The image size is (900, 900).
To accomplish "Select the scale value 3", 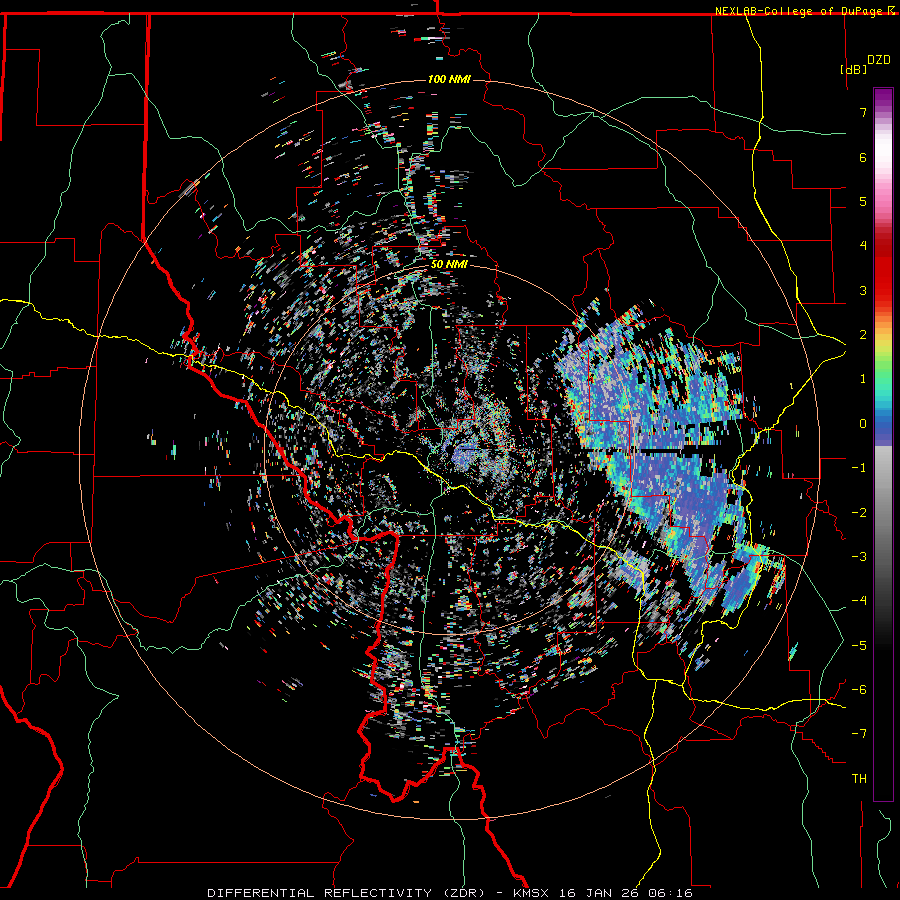I will 863,290.
